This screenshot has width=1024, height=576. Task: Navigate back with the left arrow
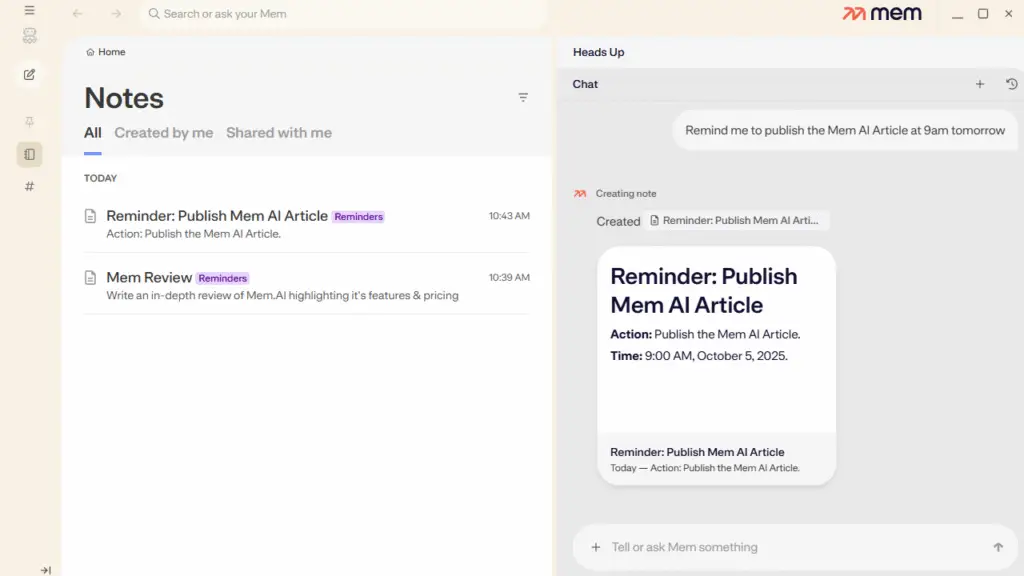pos(78,14)
